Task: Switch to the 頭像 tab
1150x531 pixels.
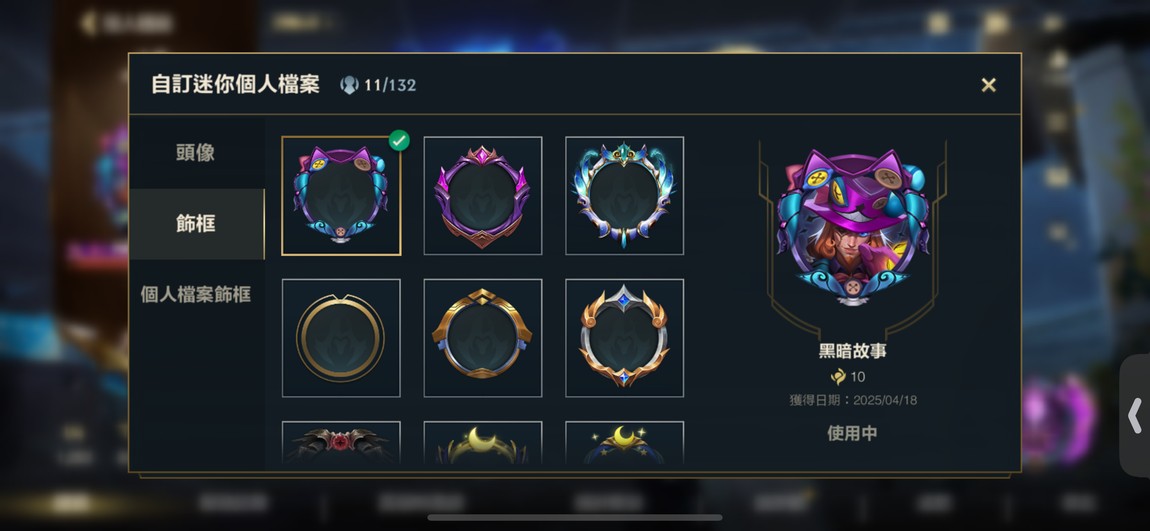Action: pyautogui.click(x=196, y=153)
